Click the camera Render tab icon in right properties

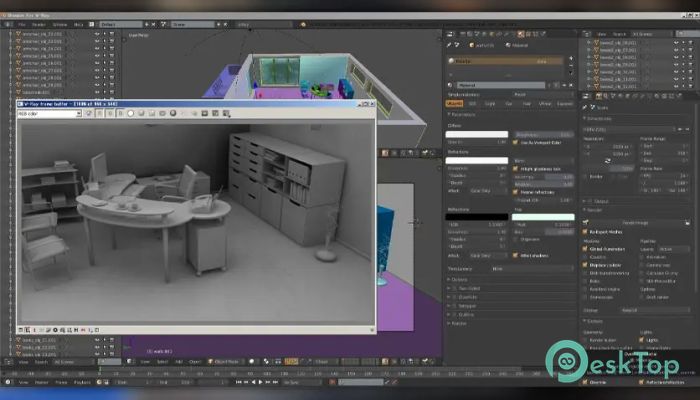[598, 96]
